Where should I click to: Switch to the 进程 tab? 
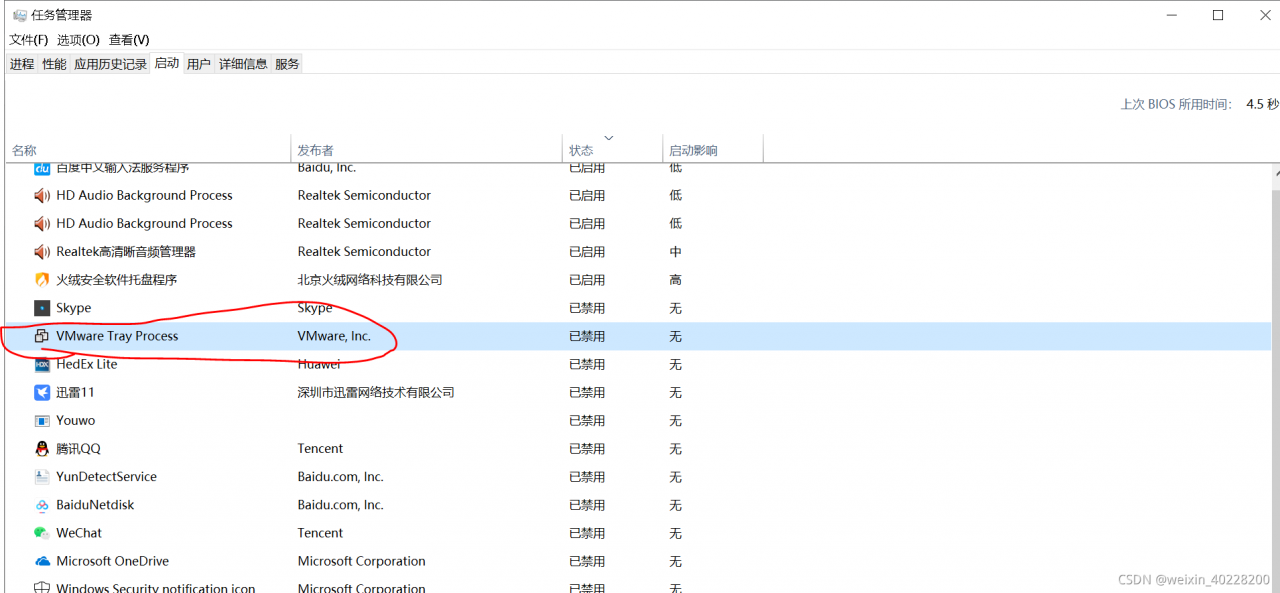coord(22,64)
